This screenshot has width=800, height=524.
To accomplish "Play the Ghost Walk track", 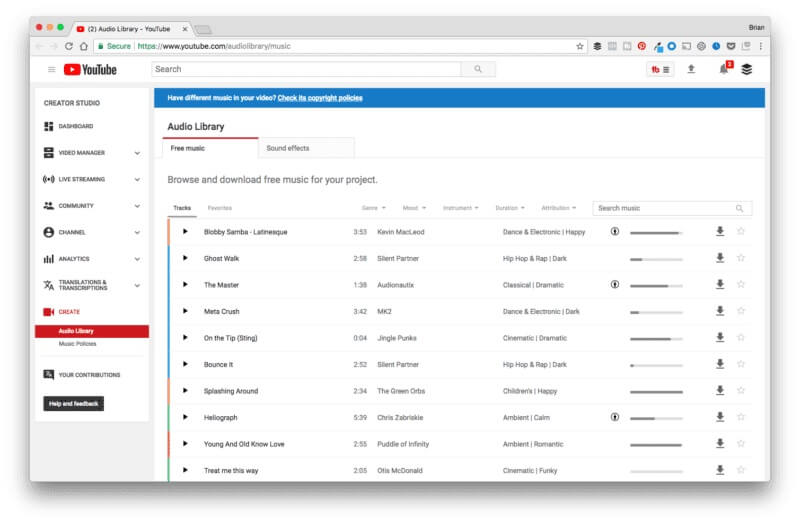I will 185,258.
